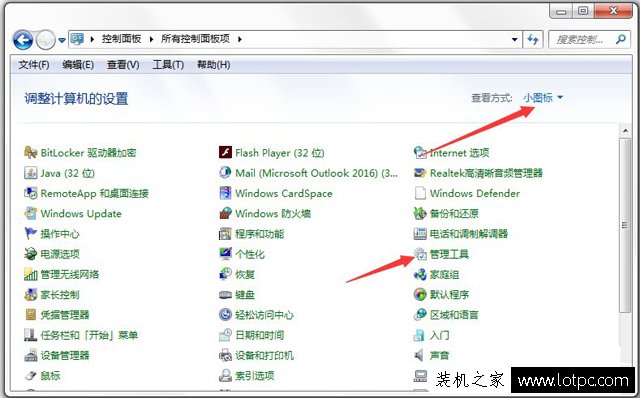Click the 家庭组 icon
Viewport: 640px width, 398px height.
(420, 274)
